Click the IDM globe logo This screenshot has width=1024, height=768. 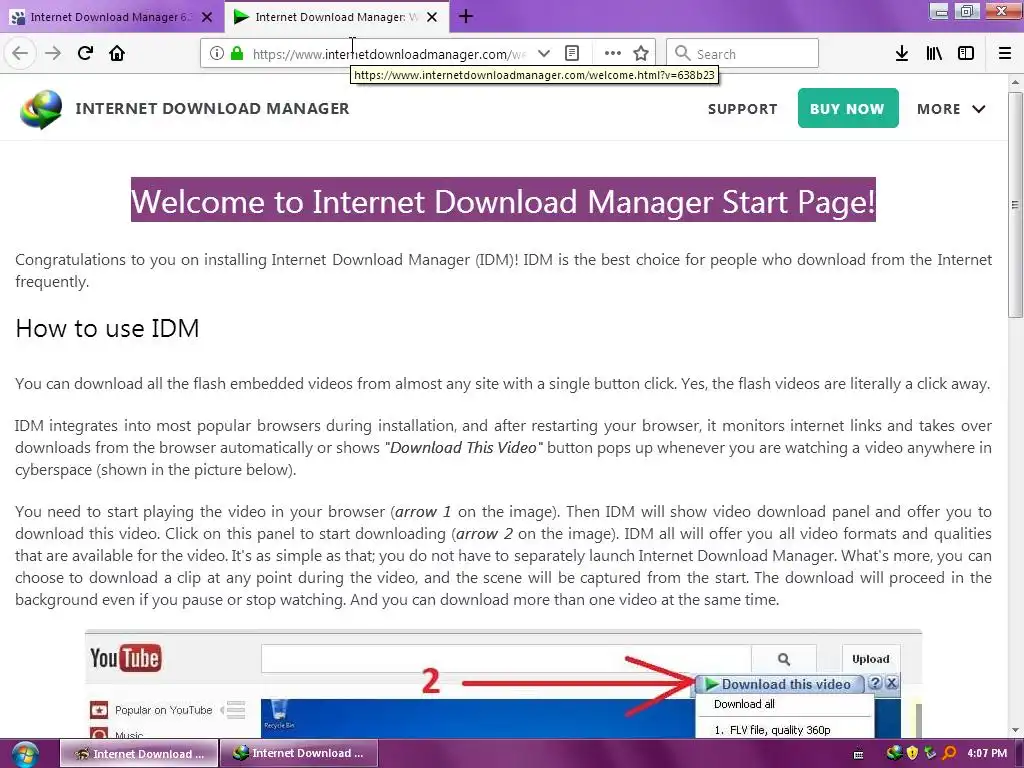tap(41, 109)
